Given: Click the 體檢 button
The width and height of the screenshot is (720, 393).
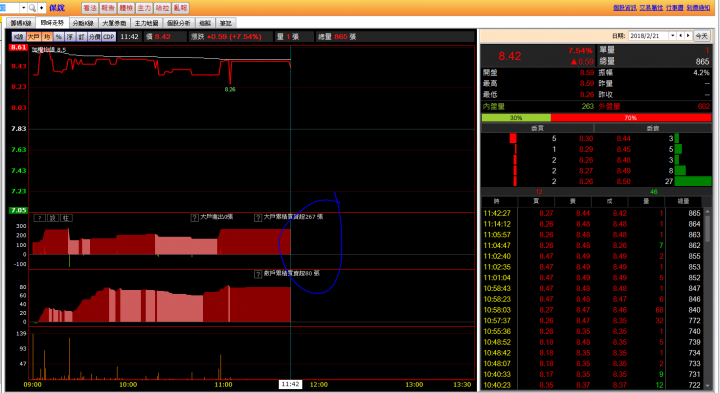Looking at the screenshot, I should (x=126, y=8).
